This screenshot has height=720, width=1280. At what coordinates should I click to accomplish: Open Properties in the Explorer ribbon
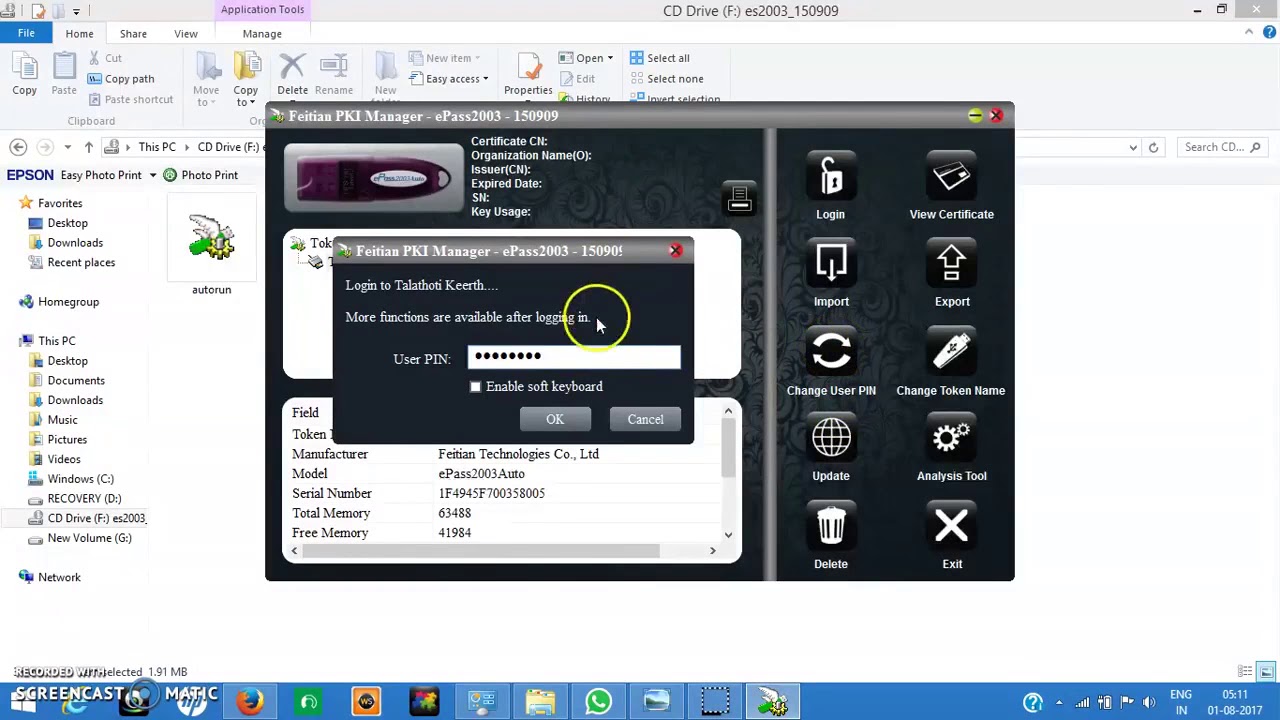click(528, 74)
